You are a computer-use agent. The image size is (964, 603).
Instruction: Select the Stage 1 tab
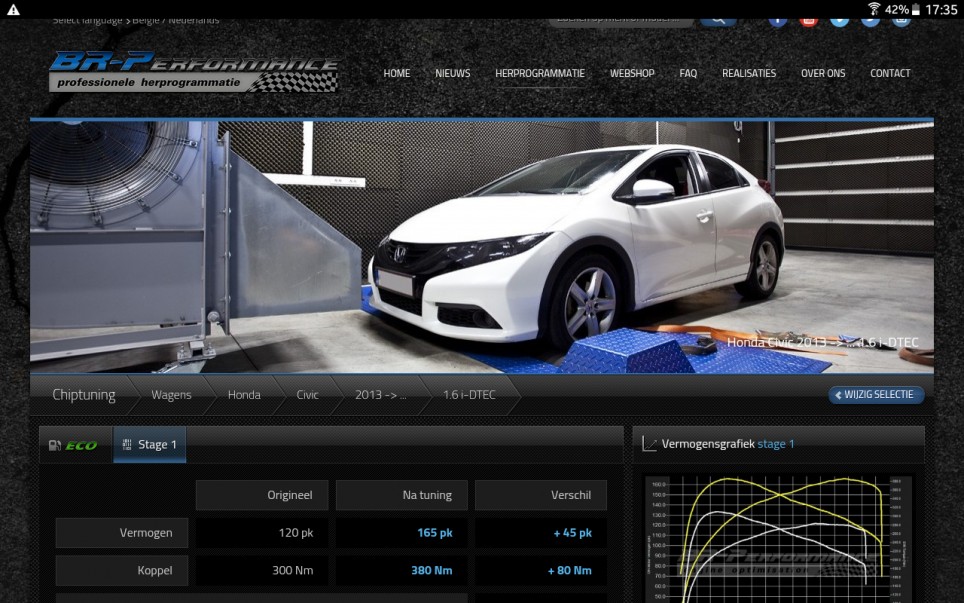149,444
